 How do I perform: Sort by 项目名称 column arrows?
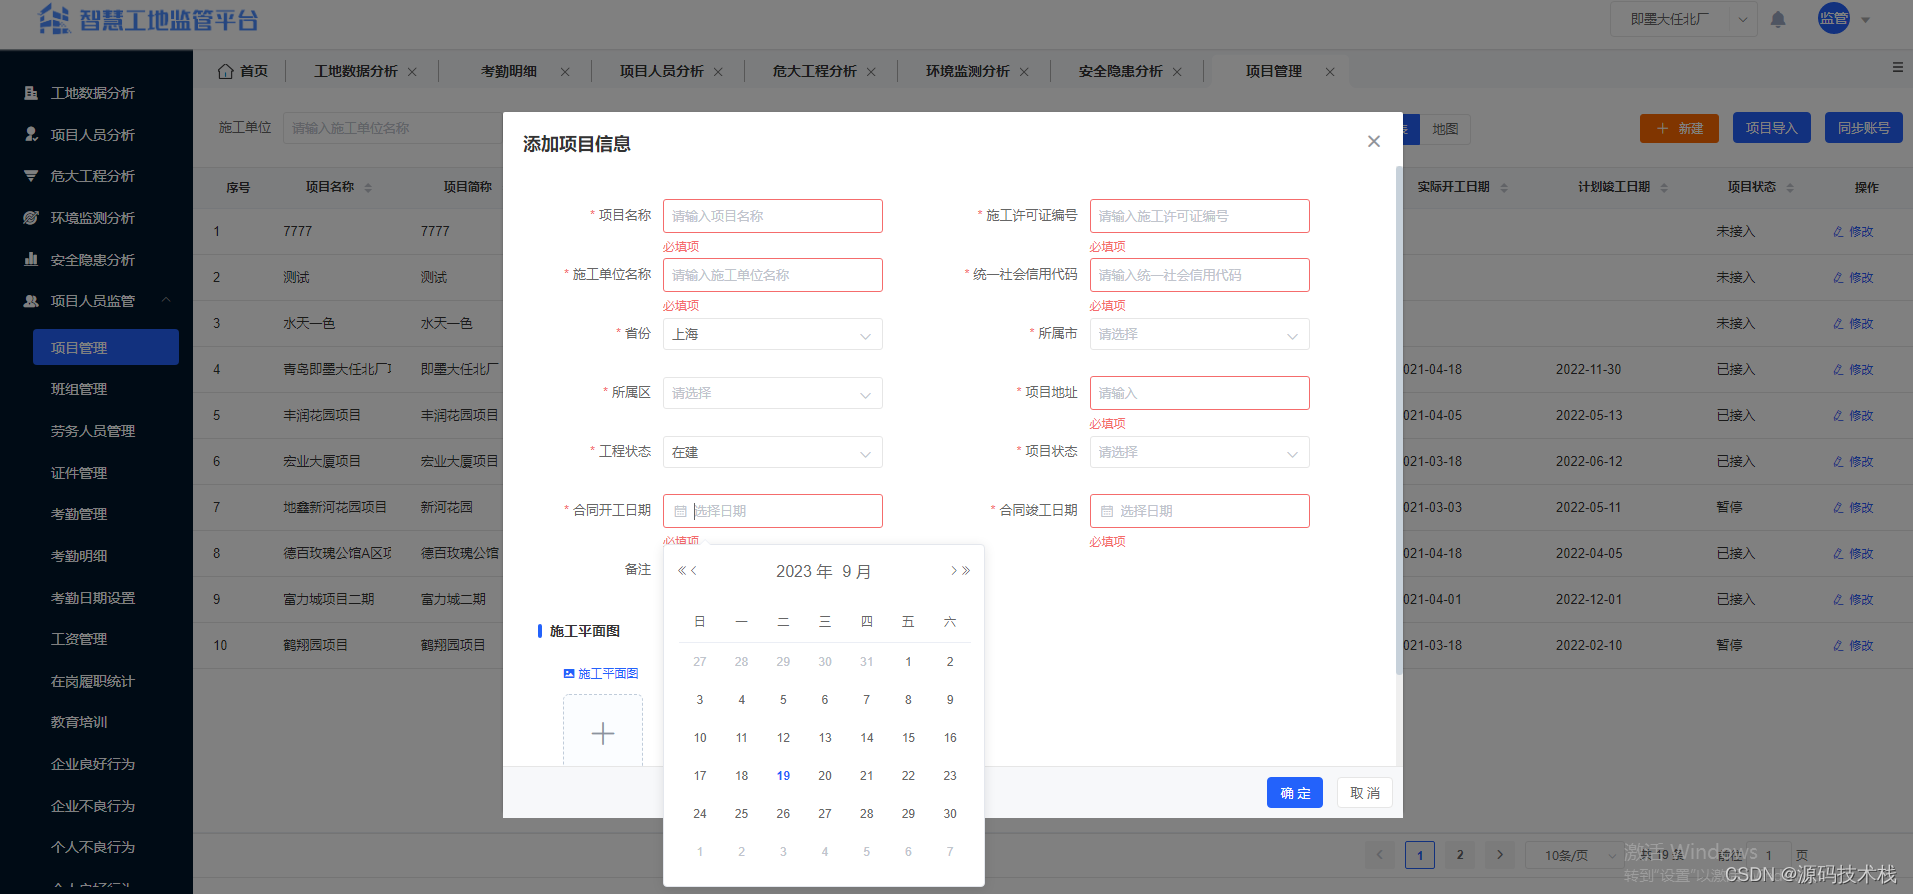tap(368, 188)
